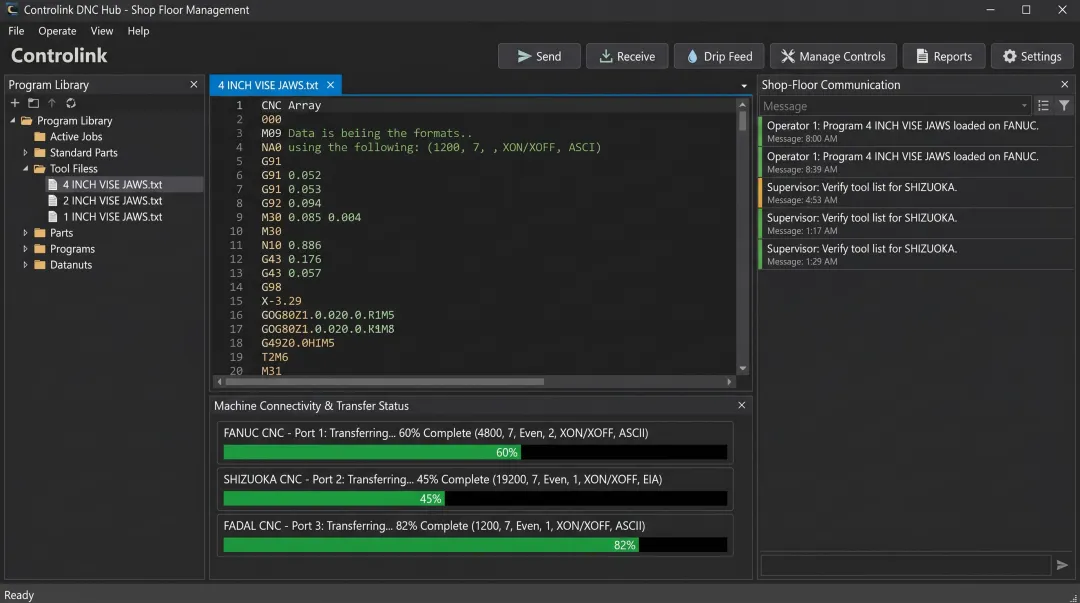This screenshot has width=1080, height=603.
Task: Close the Machine Connectivity panel
Action: tap(741, 405)
